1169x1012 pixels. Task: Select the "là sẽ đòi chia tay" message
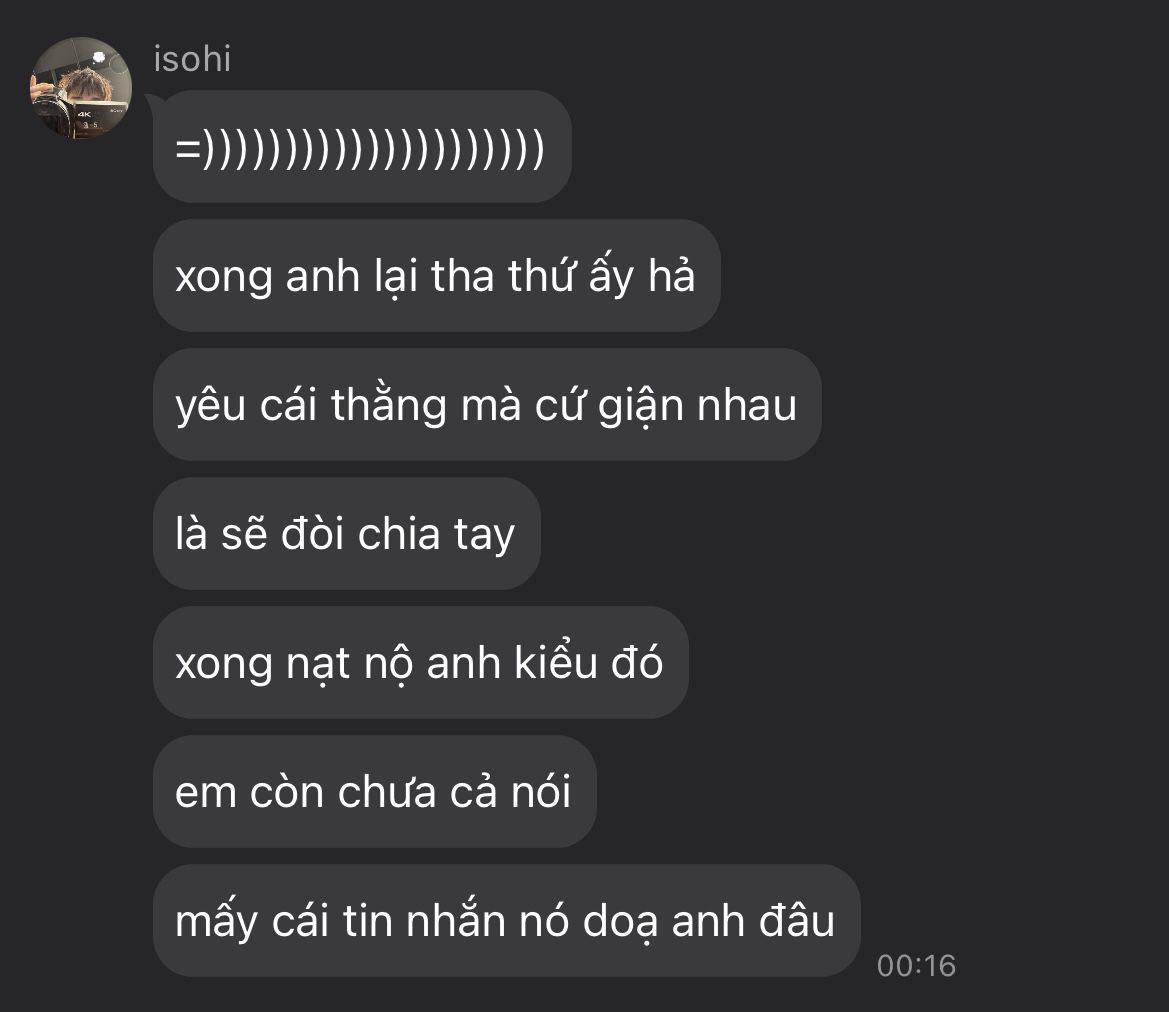(x=347, y=533)
